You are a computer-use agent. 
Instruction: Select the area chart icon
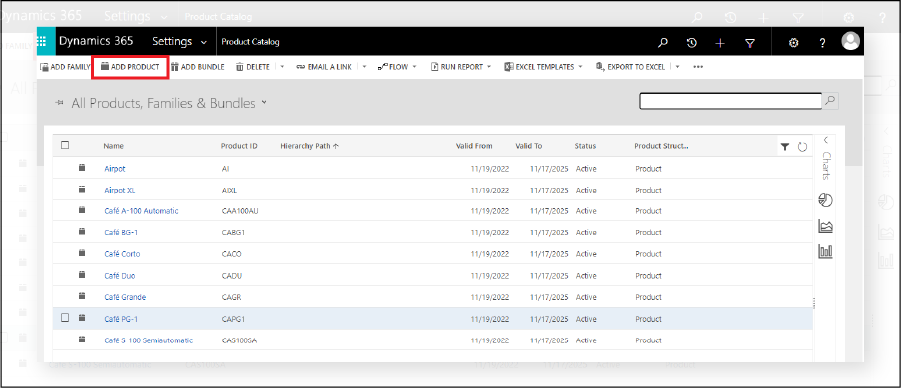pos(825,226)
